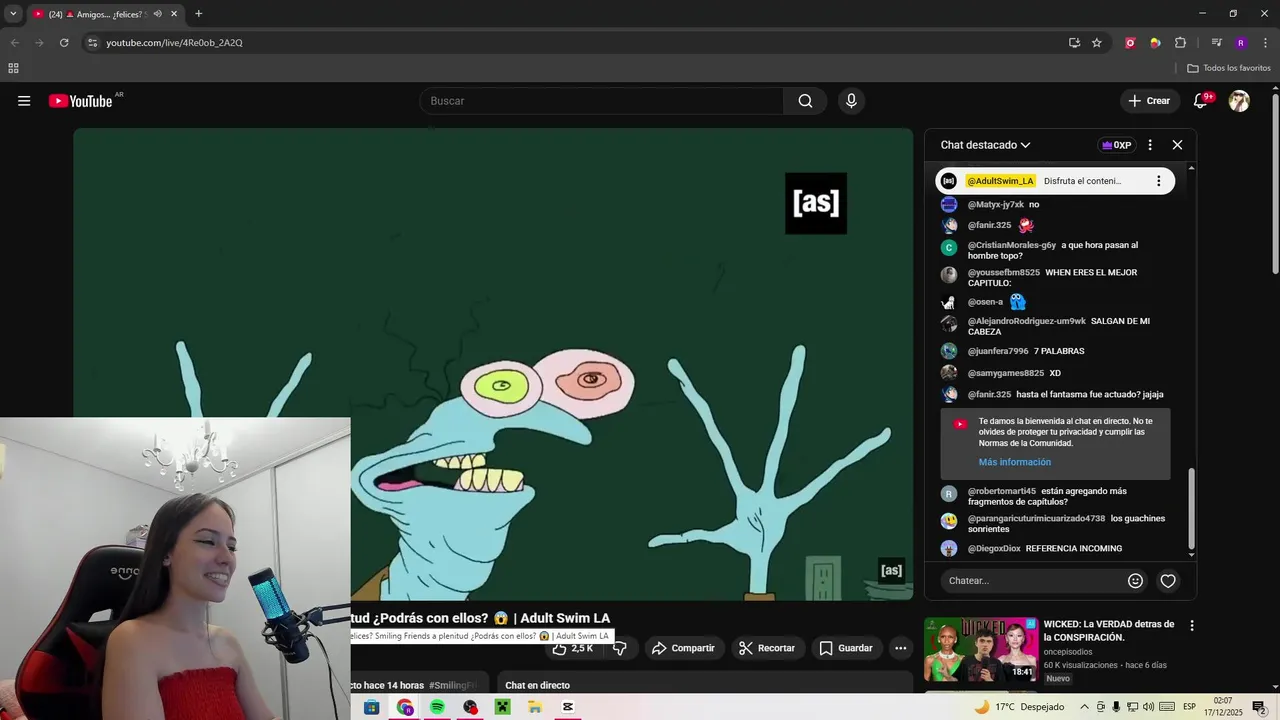Open the YouTube account avatar menu
The height and width of the screenshot is (720, 1280).
(1239, 101)
